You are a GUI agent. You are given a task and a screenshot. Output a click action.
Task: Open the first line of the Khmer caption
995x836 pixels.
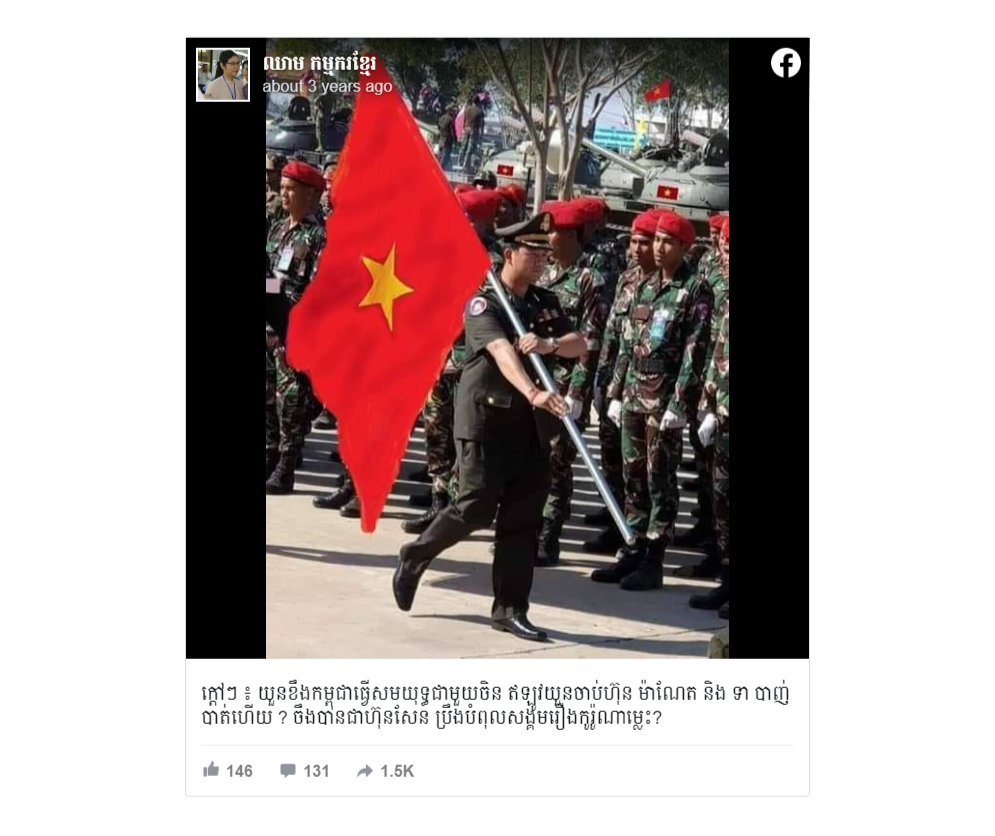495,693
